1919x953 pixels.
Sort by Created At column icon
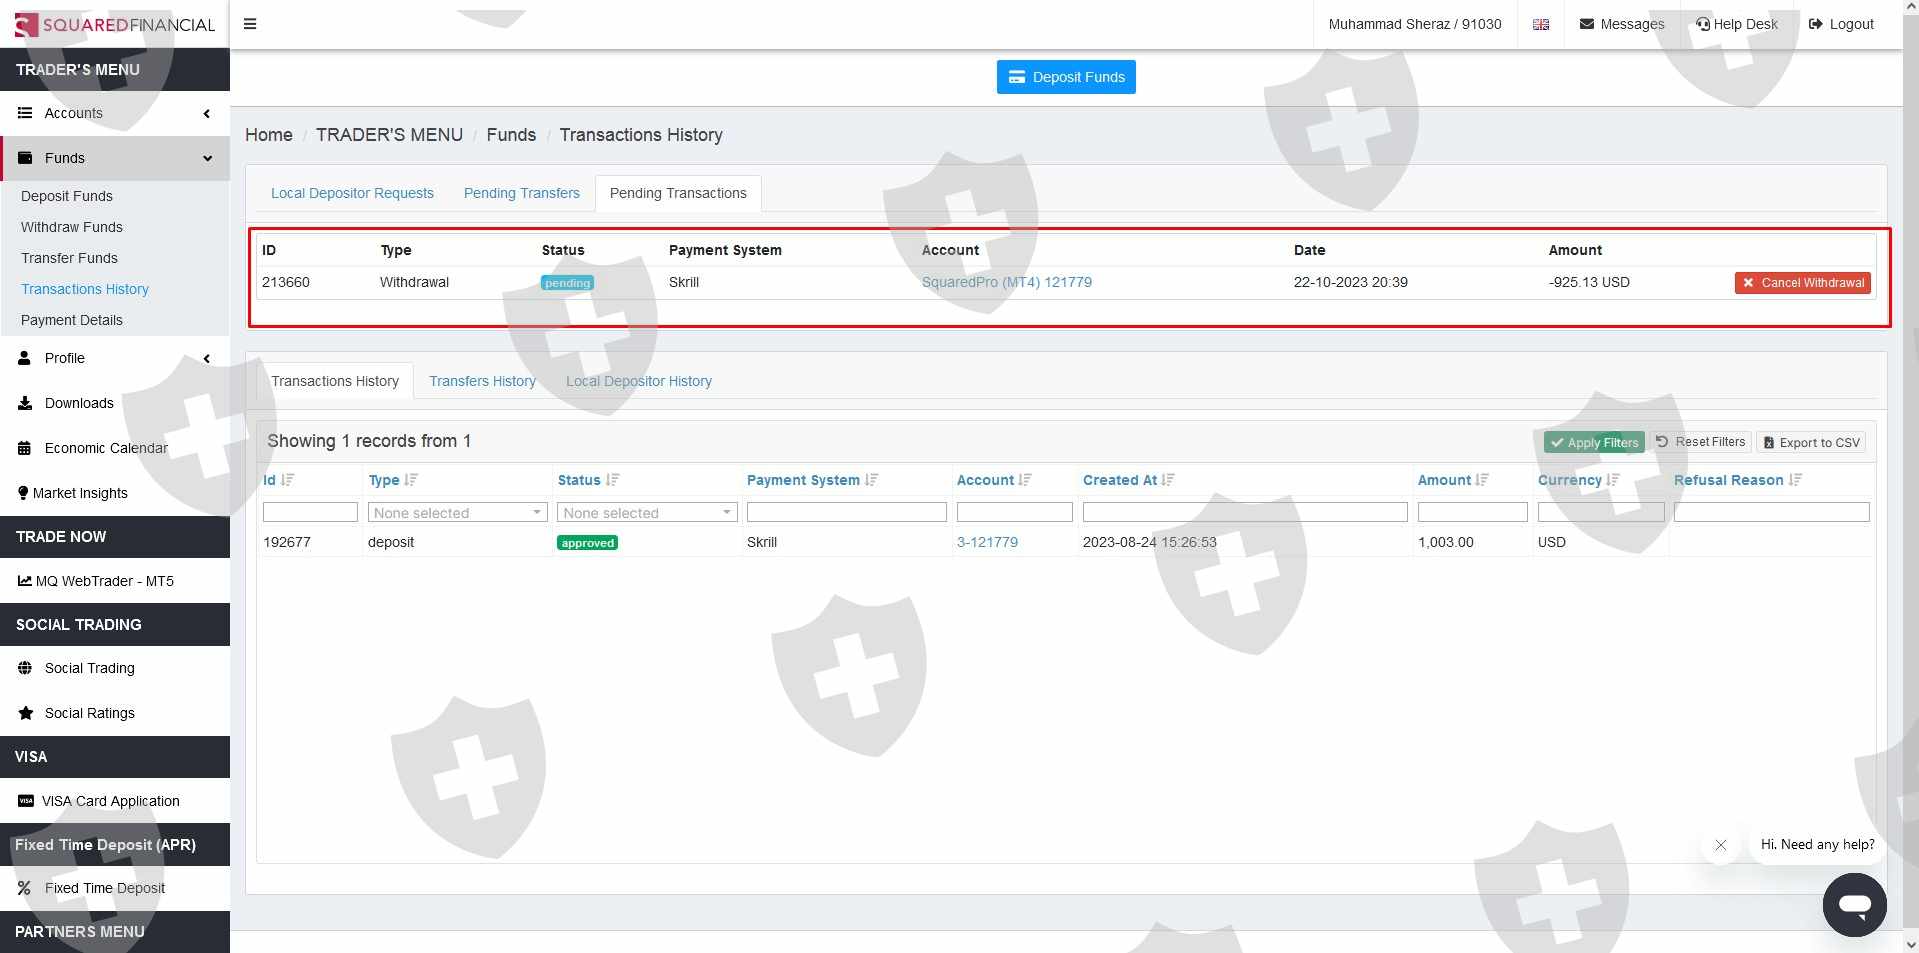(1168, 480)
